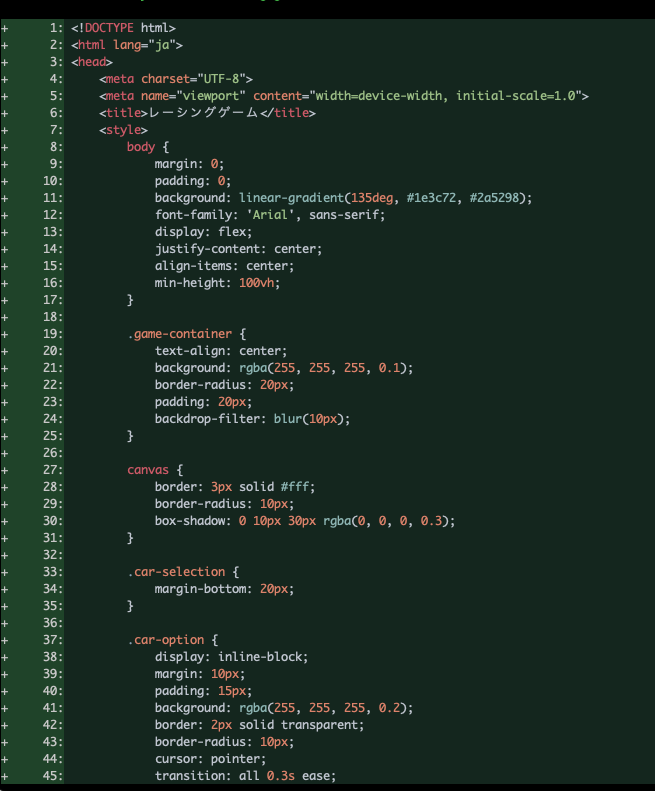Click the .car-option selector
This screenshot has width=655, height=791.
pyautogui.click(x=166, y=640)
